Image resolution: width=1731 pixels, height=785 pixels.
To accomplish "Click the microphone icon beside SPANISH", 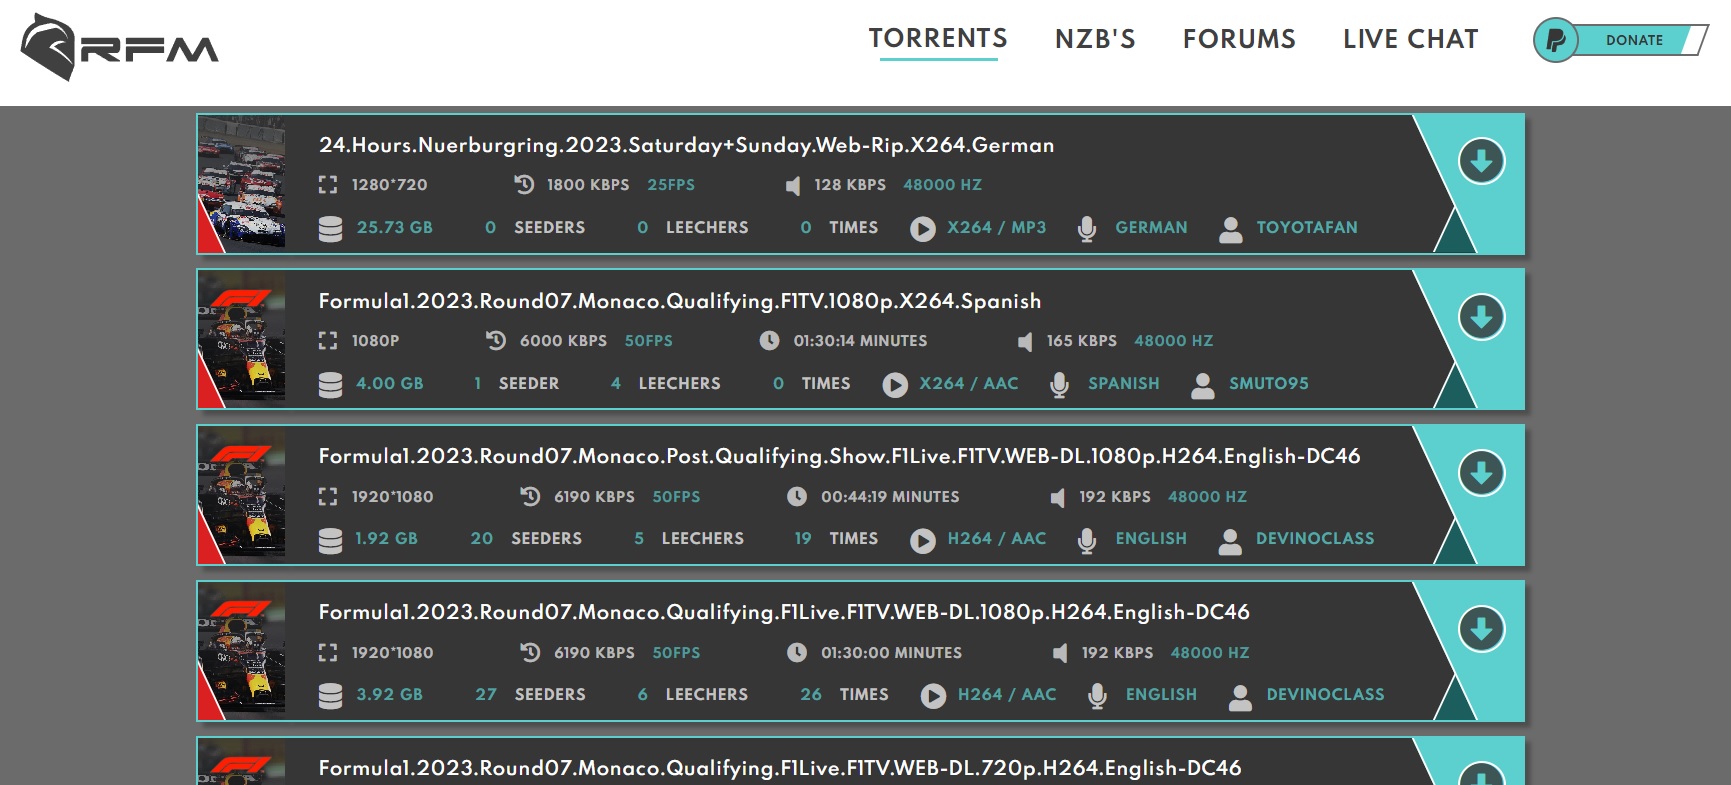I will [x=1060, y=385].
